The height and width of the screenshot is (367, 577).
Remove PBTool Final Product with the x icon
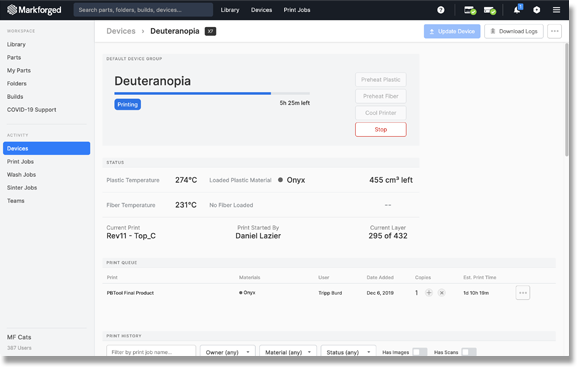(x=442, y=293)
